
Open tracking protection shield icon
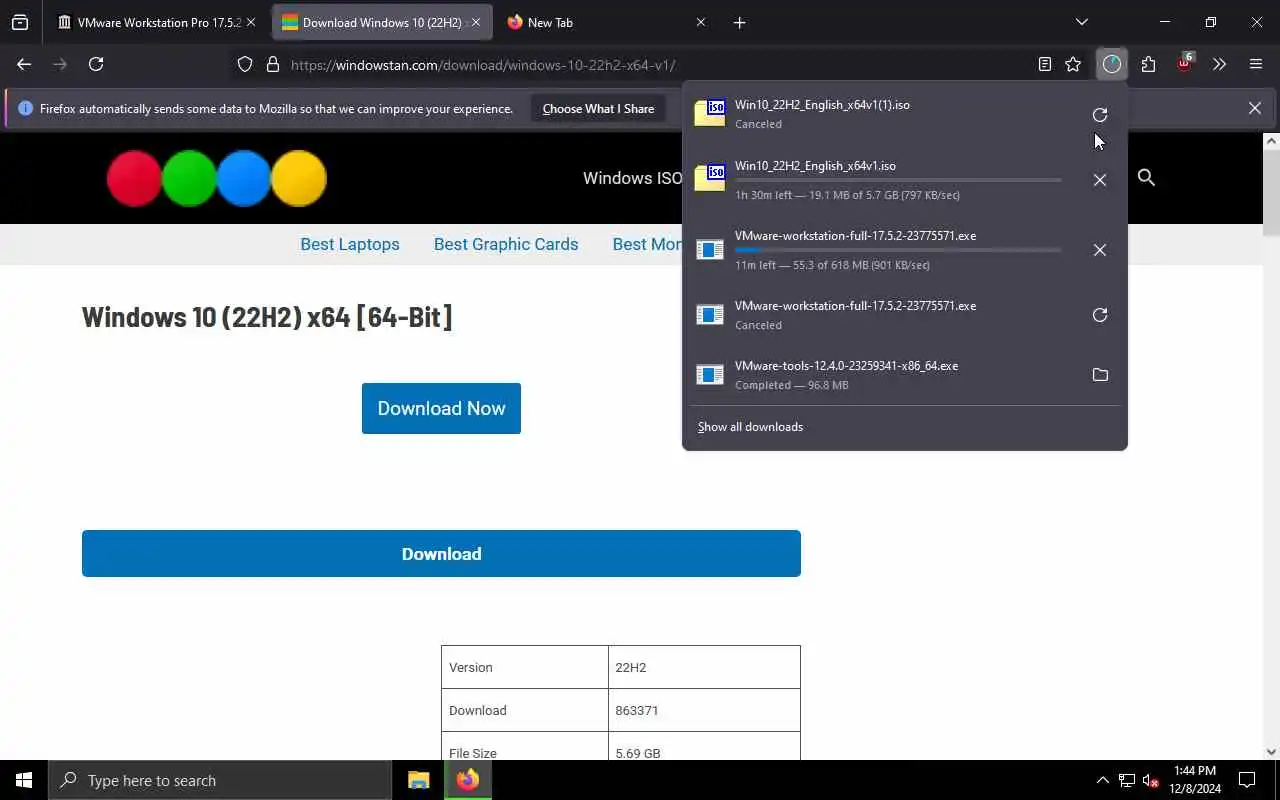pyautogui.click(x=245, y=64)
